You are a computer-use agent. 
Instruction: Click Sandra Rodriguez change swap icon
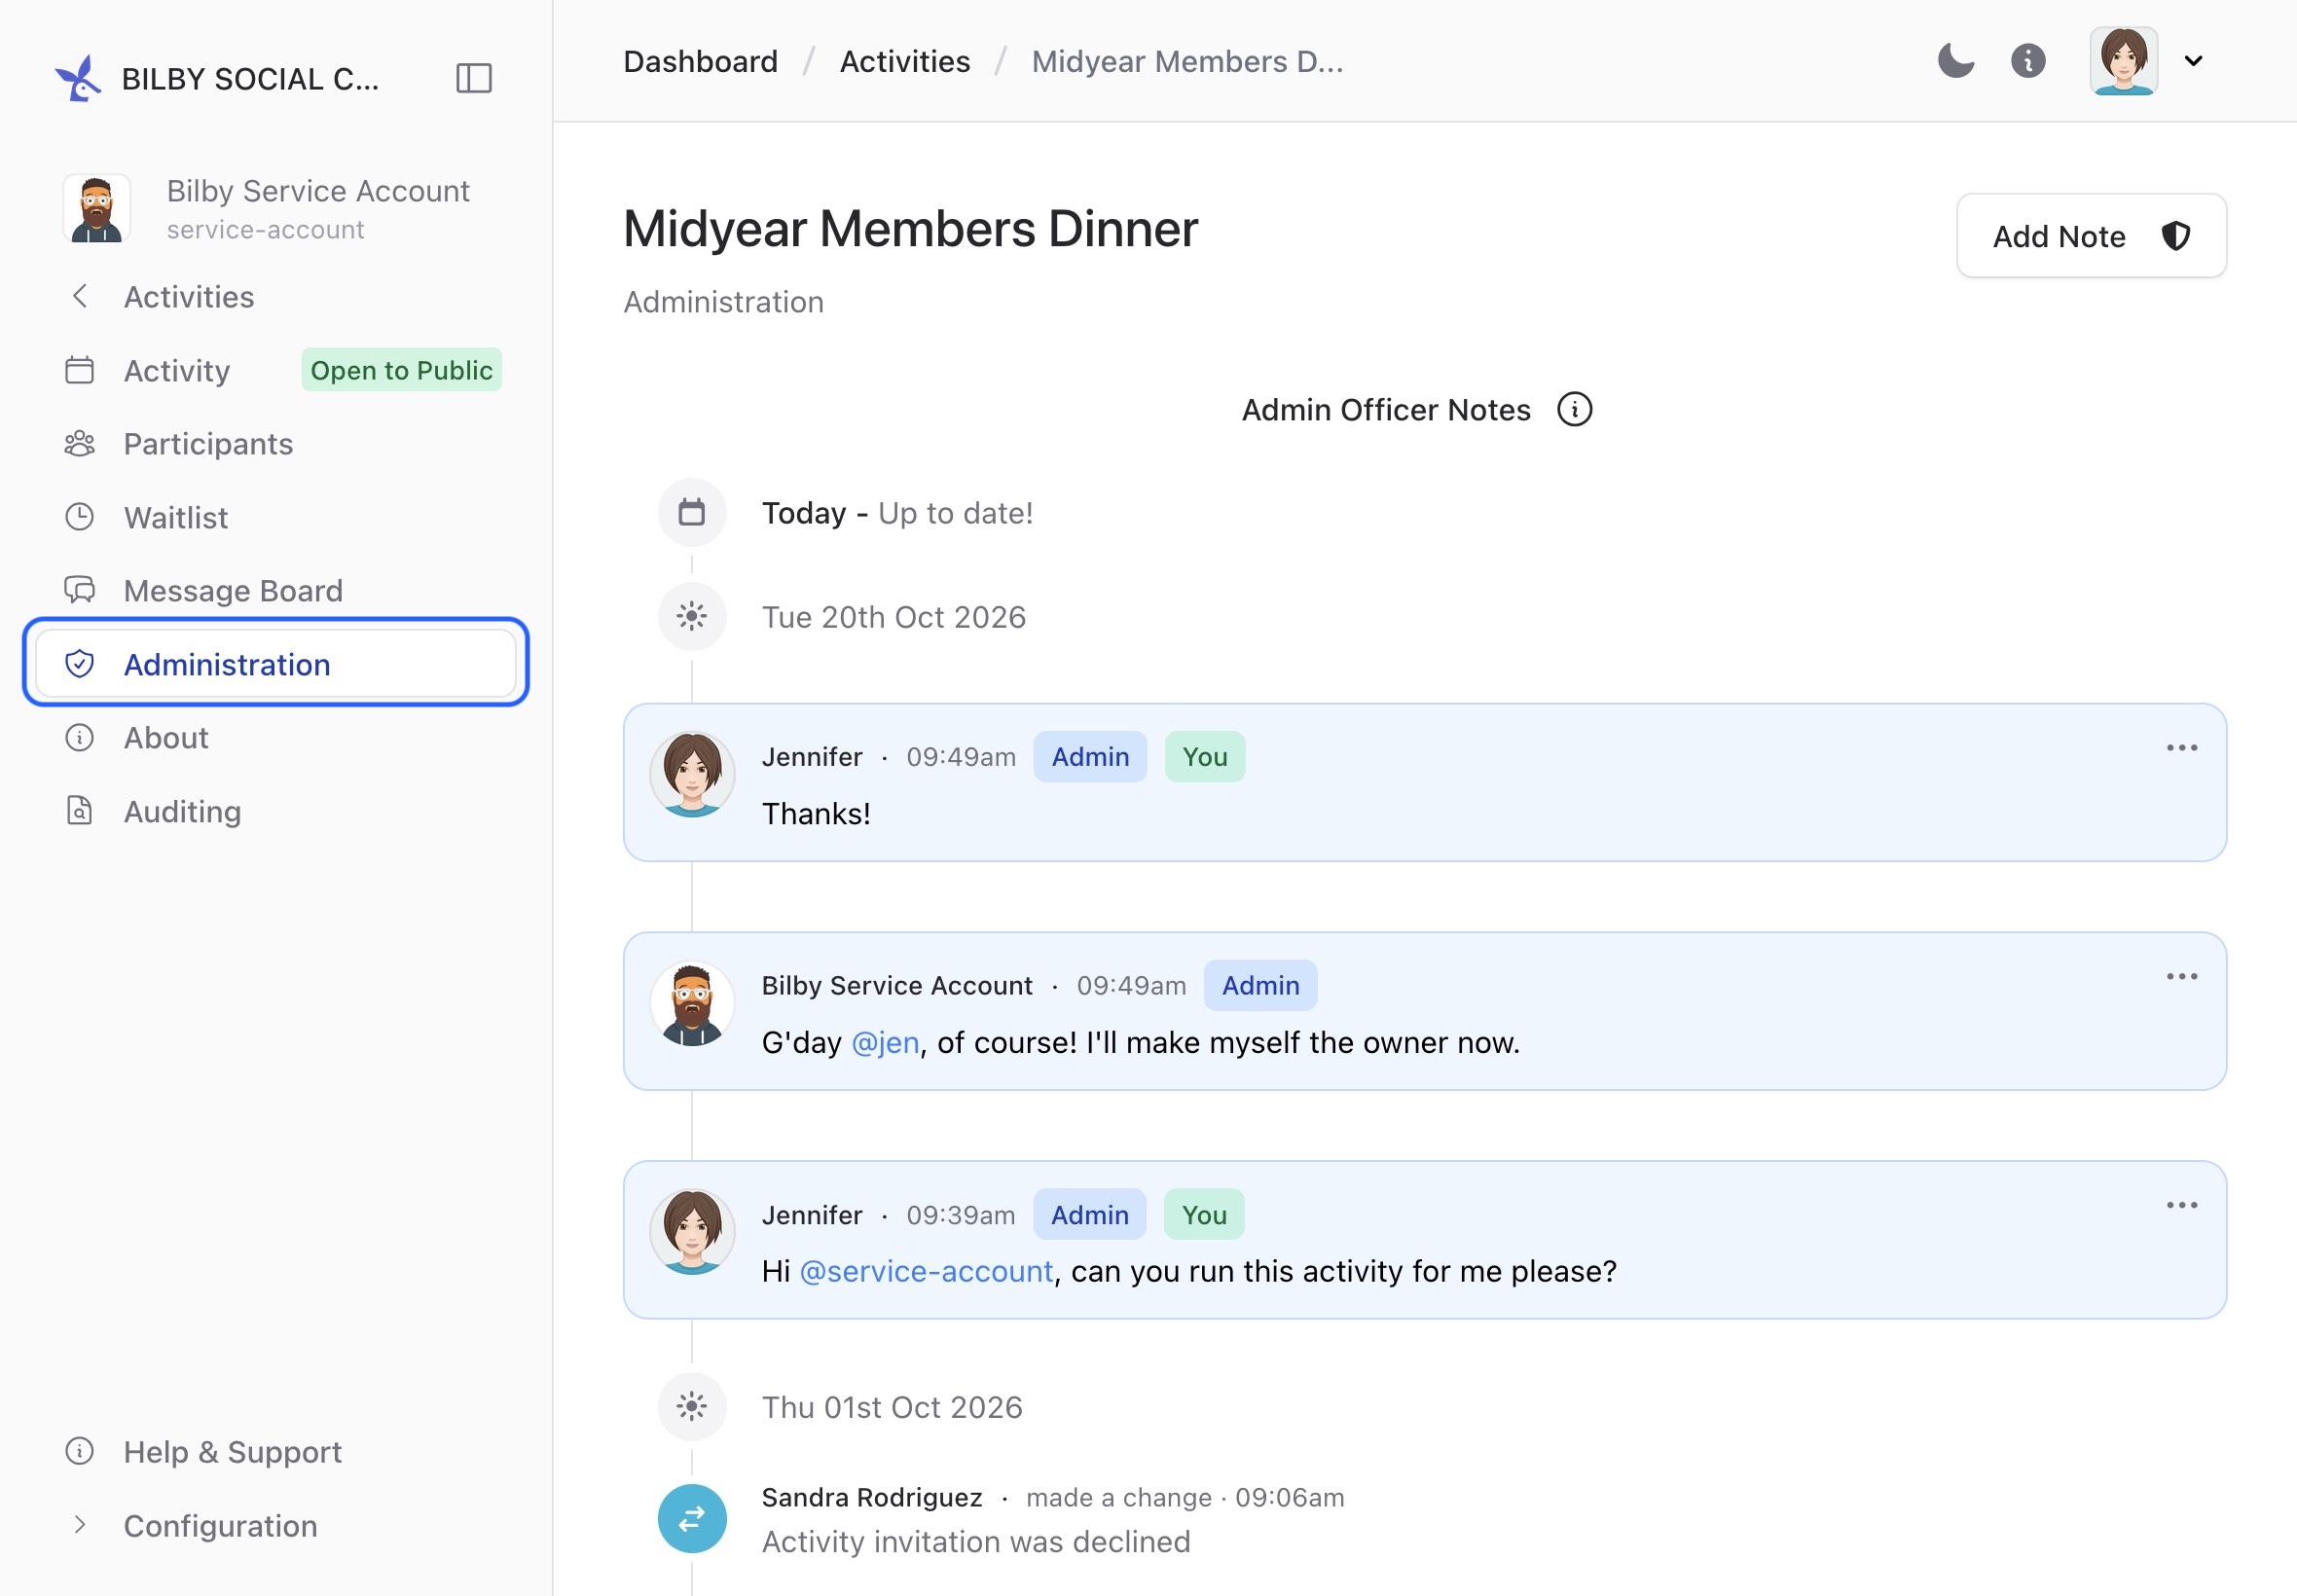692,1519
